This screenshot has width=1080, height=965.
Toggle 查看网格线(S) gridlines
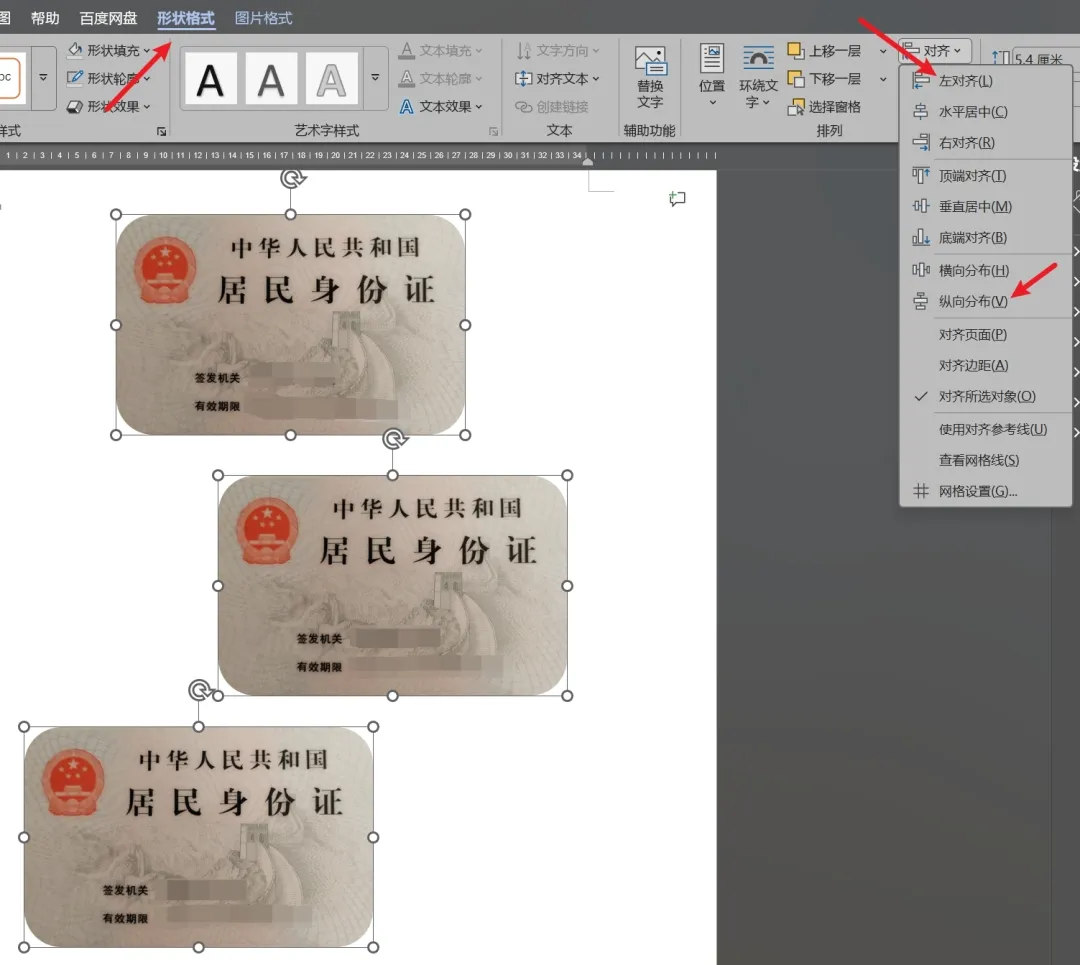[x=986, y=460]
